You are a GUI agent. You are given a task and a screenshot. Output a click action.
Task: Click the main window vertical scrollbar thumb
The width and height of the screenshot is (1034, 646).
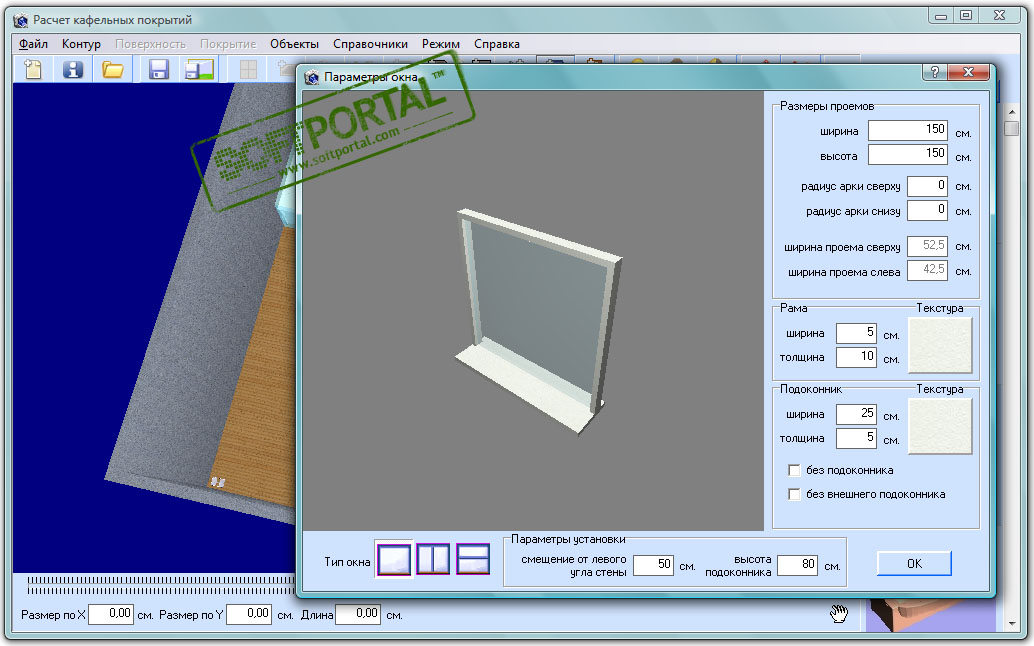[1012, 128]
